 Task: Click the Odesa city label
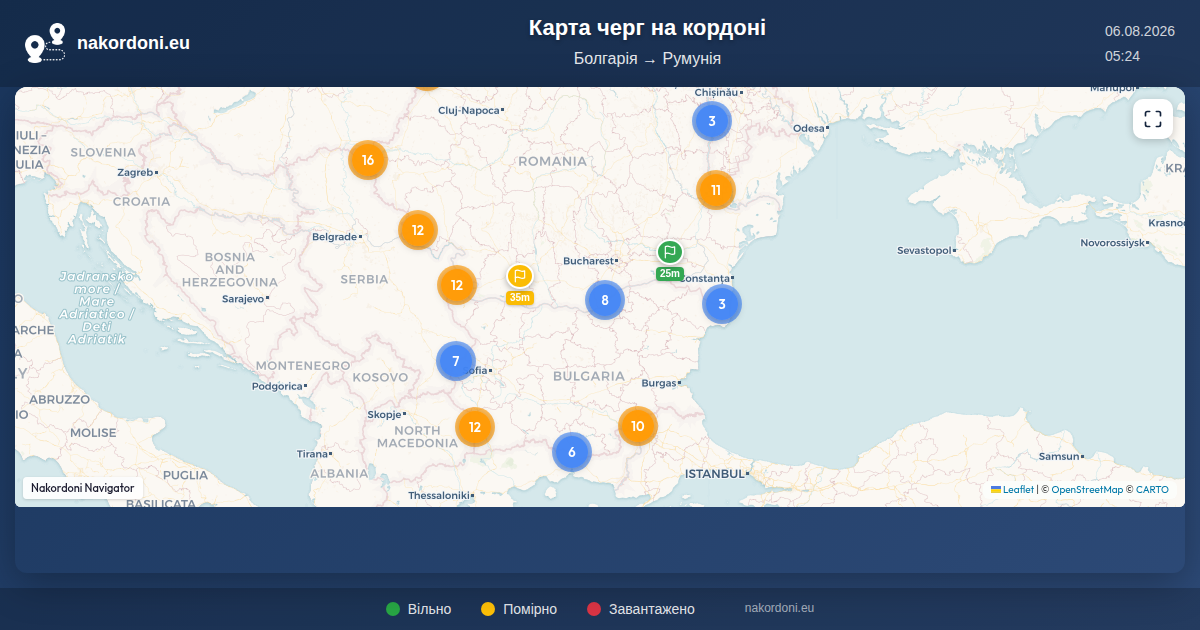tap(809, 128)
